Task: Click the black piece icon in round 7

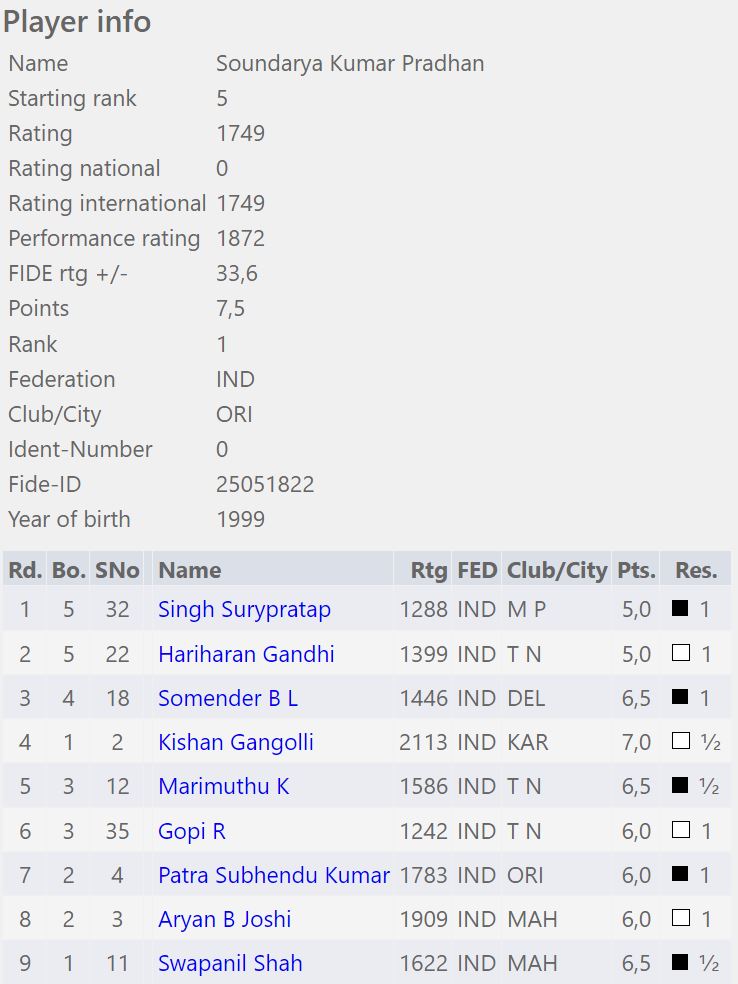Action: coord(681,874)
